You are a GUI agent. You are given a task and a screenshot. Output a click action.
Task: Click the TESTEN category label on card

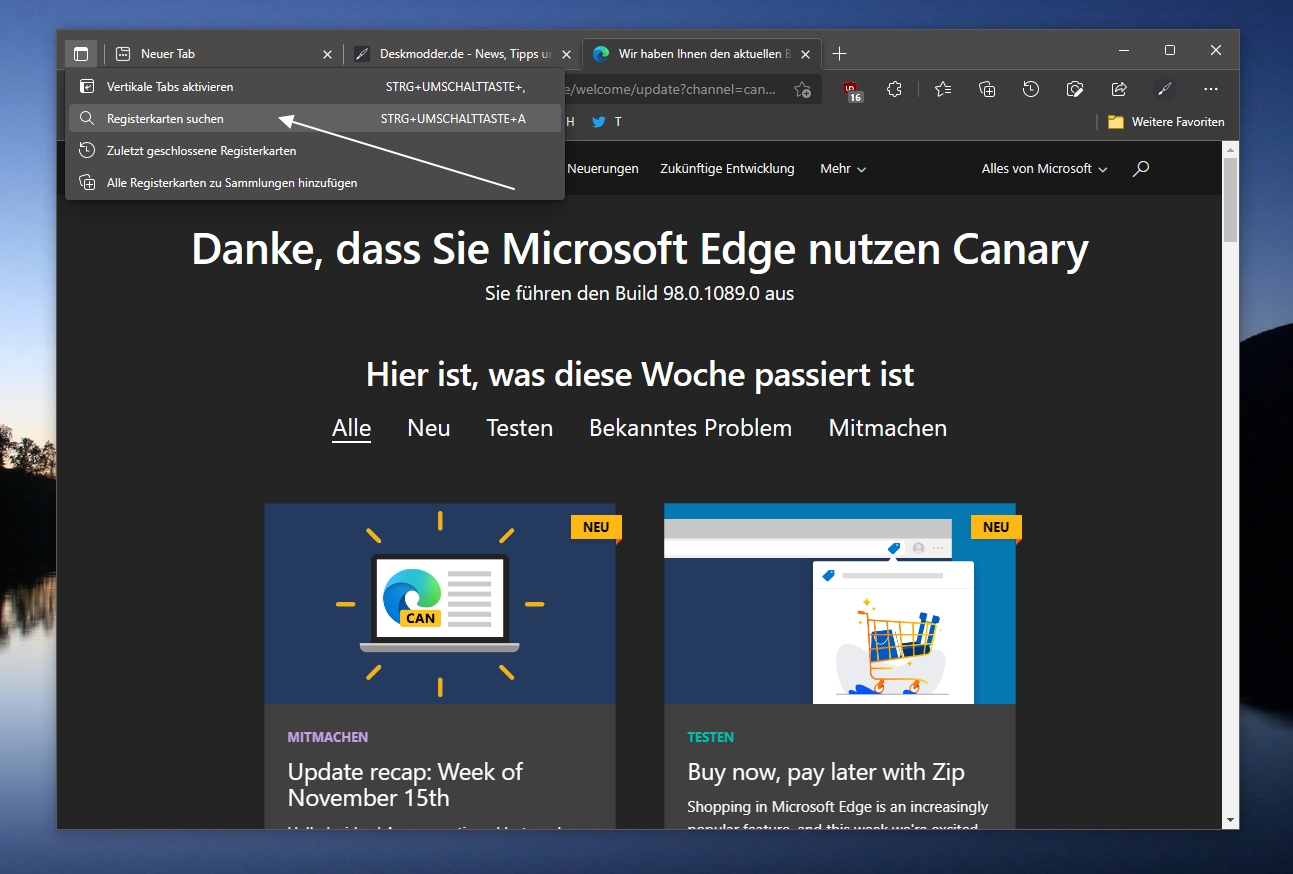(x=711, y=737)
